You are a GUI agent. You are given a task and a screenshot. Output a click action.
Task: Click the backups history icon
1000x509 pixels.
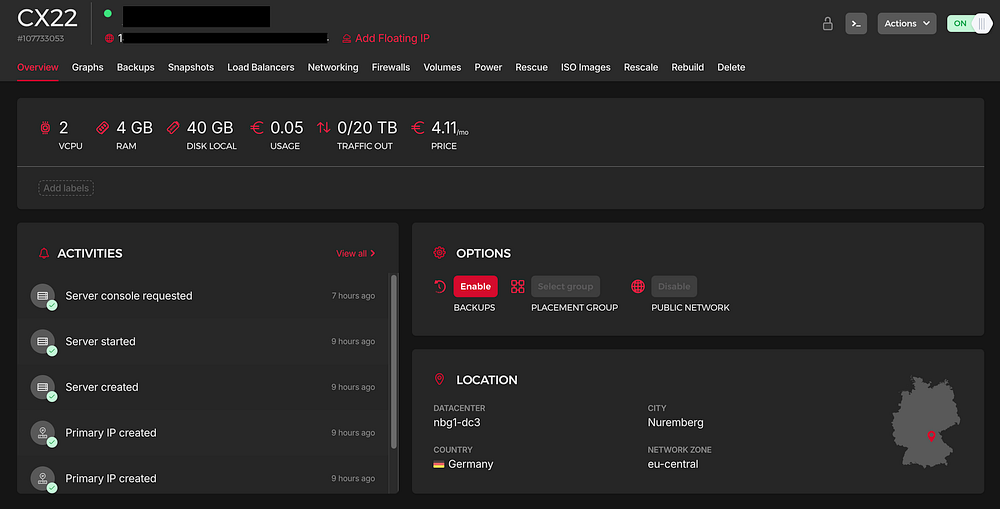tap(440, 286)
